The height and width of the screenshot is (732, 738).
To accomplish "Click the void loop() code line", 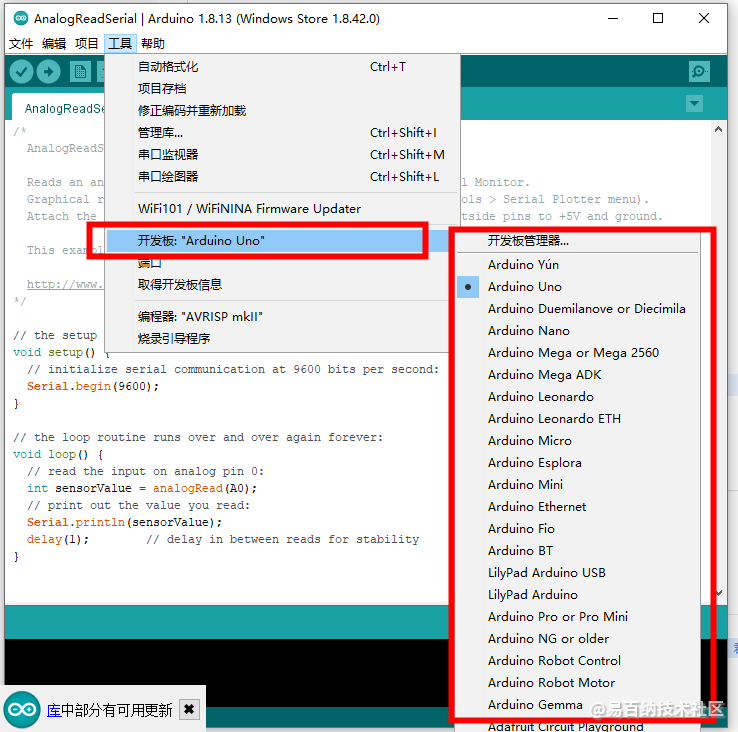I will (58, 454).
